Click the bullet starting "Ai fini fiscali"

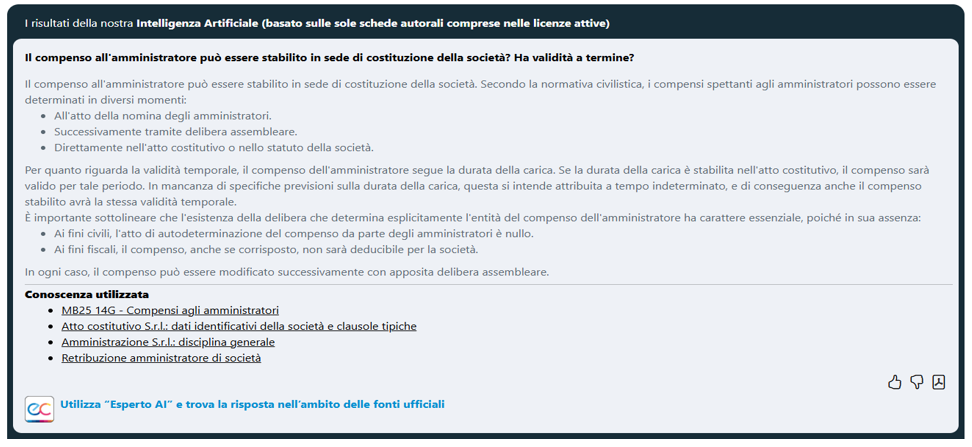click(x=266, y=249)
